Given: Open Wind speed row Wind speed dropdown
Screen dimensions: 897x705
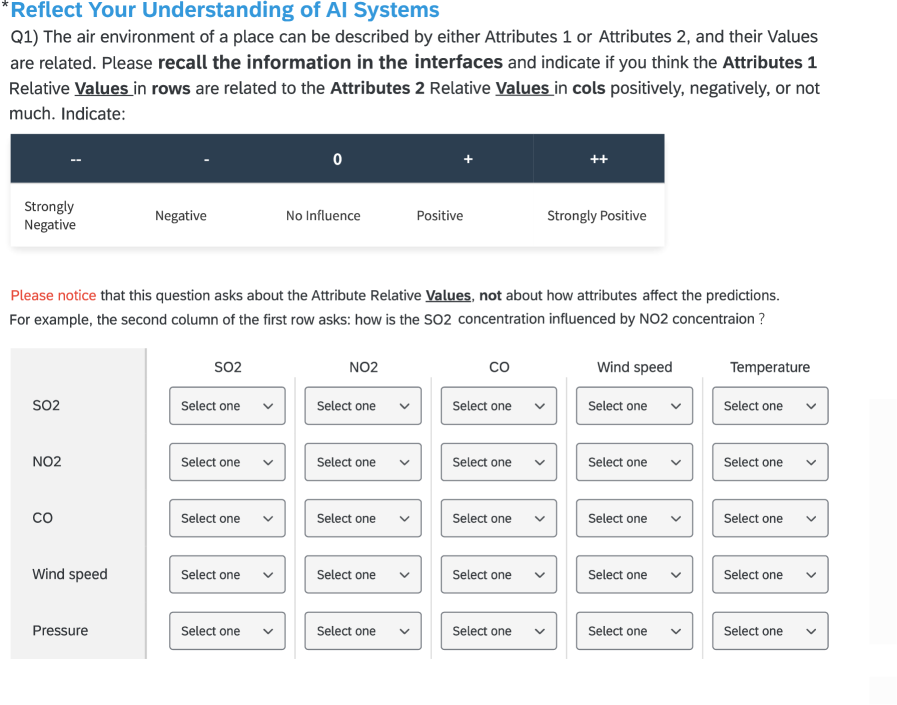Looking at the screenshot, I should point(634,575).
